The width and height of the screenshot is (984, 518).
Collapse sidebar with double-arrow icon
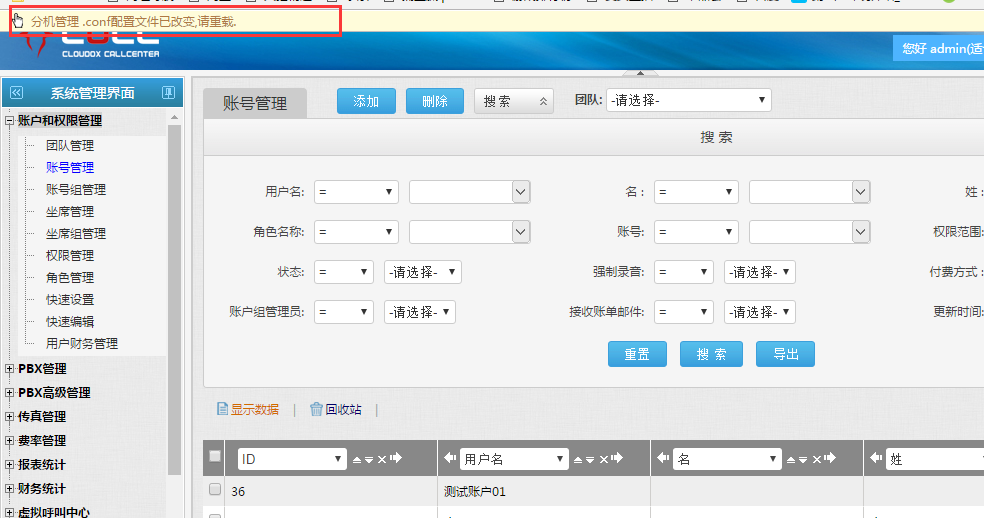click(17, 93)
